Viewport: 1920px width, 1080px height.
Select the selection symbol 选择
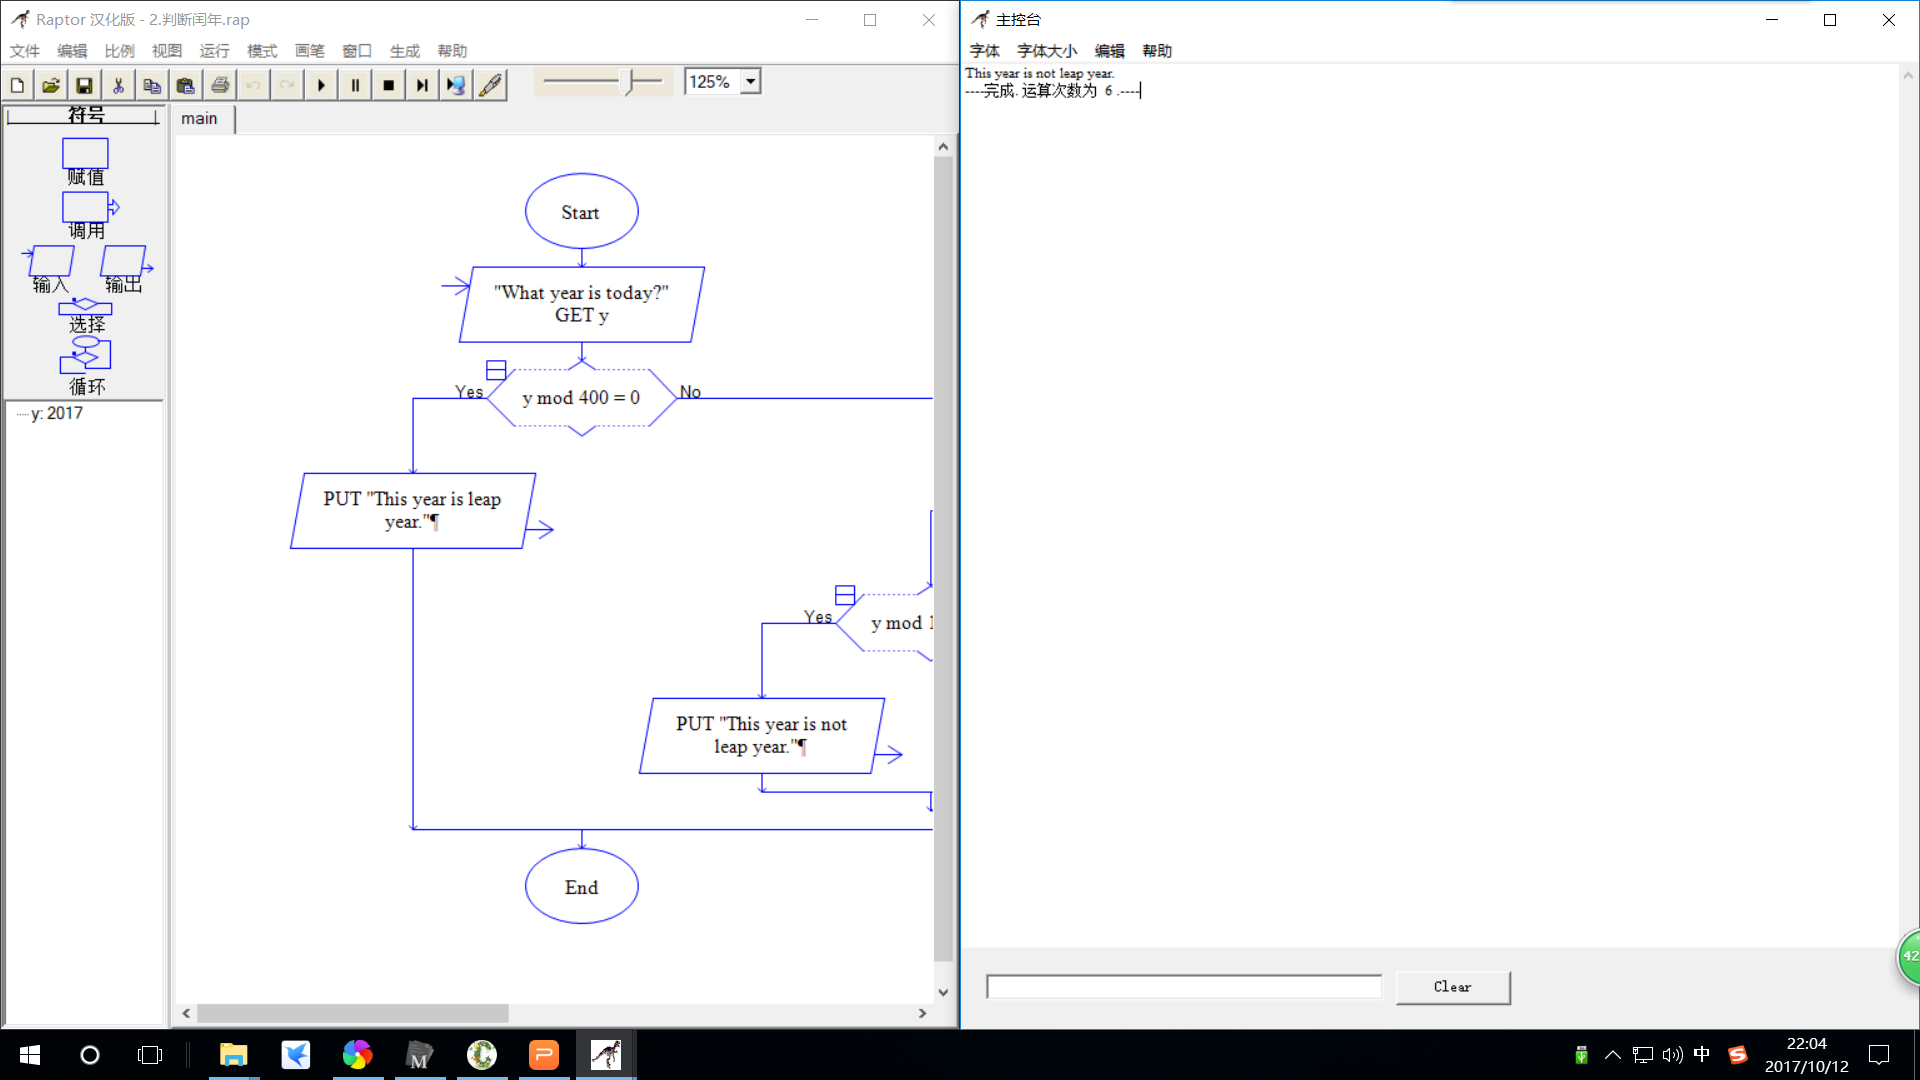point(86,315)
